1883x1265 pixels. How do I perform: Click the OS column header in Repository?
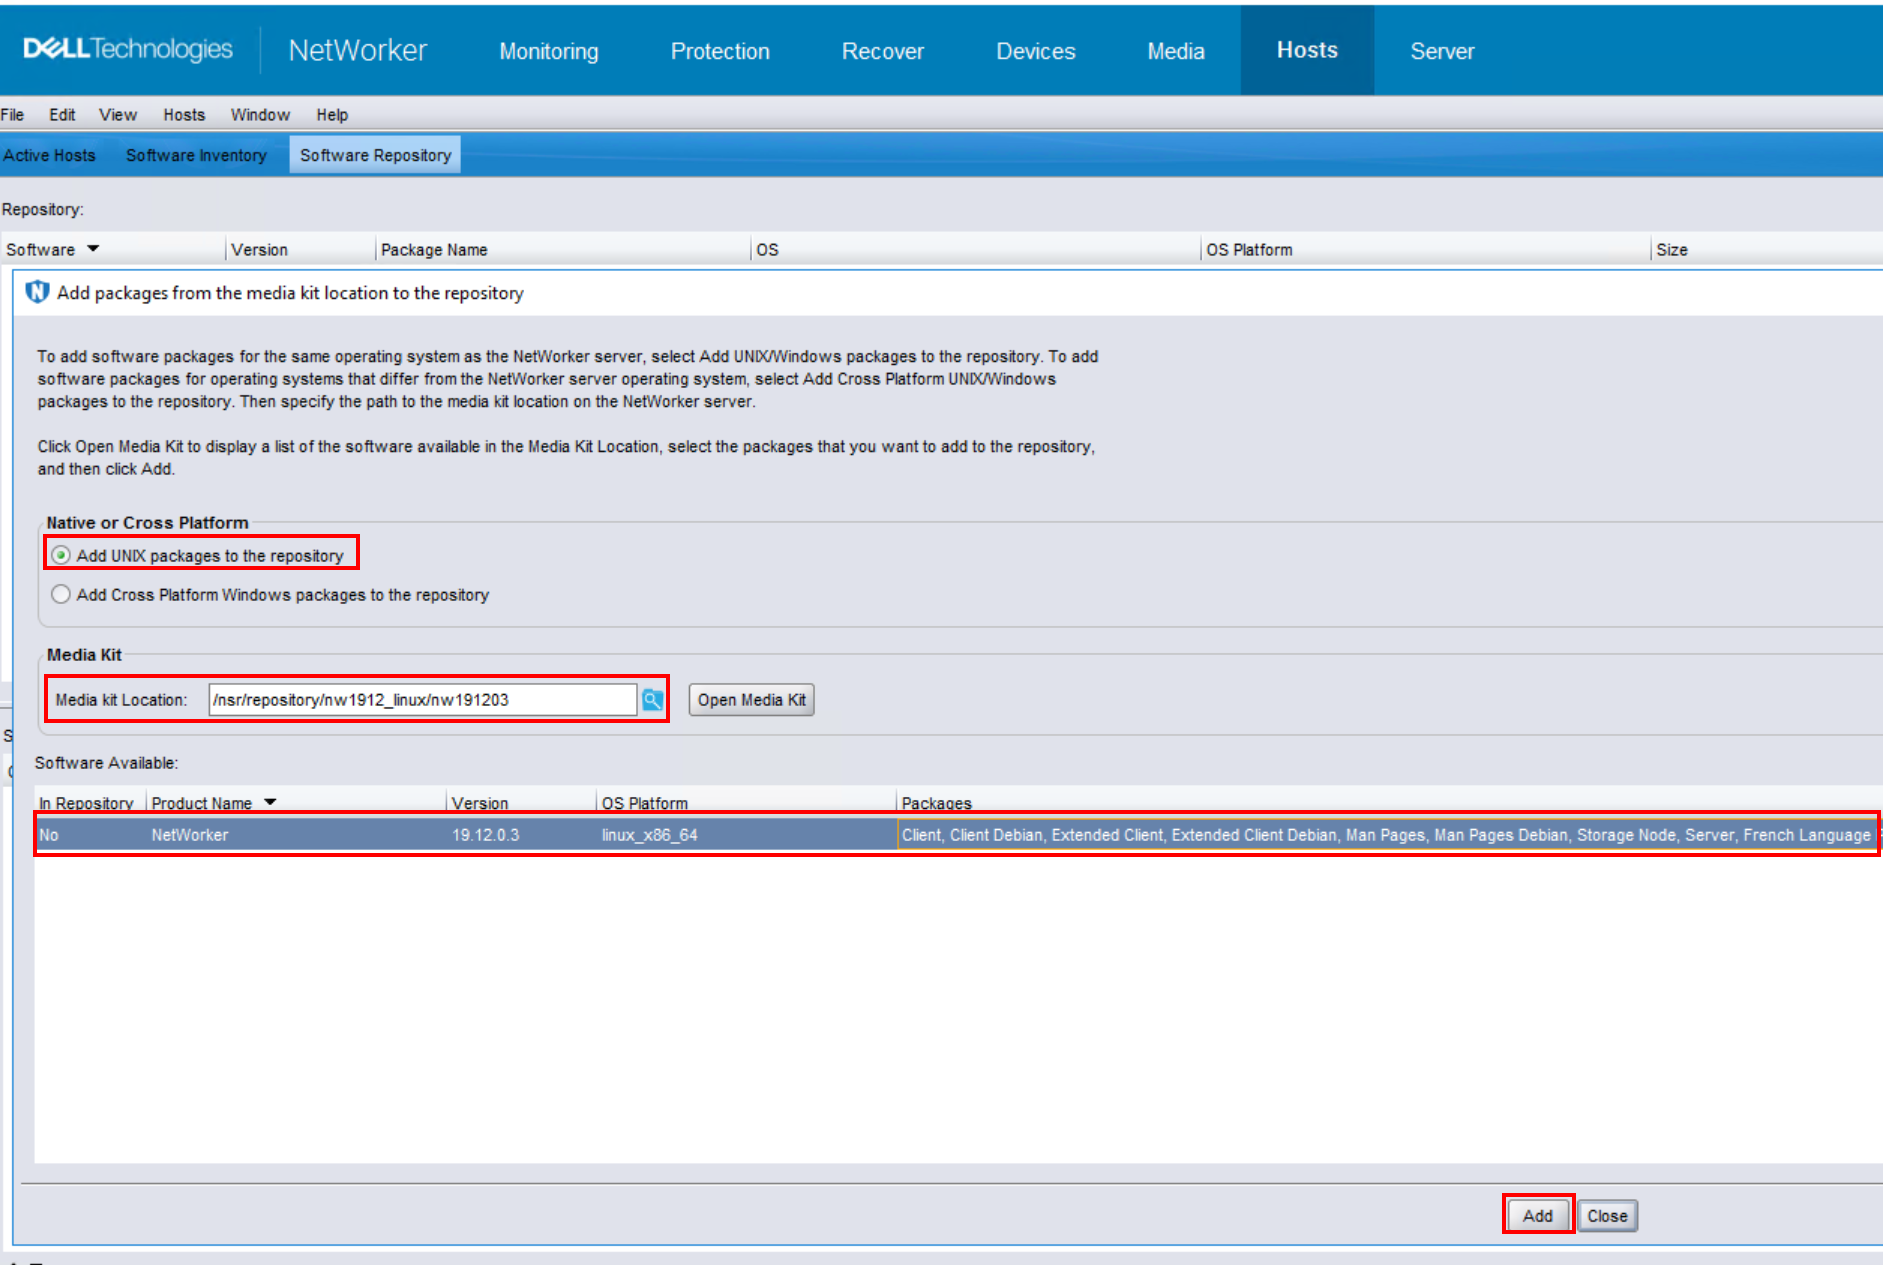[975, 249]
